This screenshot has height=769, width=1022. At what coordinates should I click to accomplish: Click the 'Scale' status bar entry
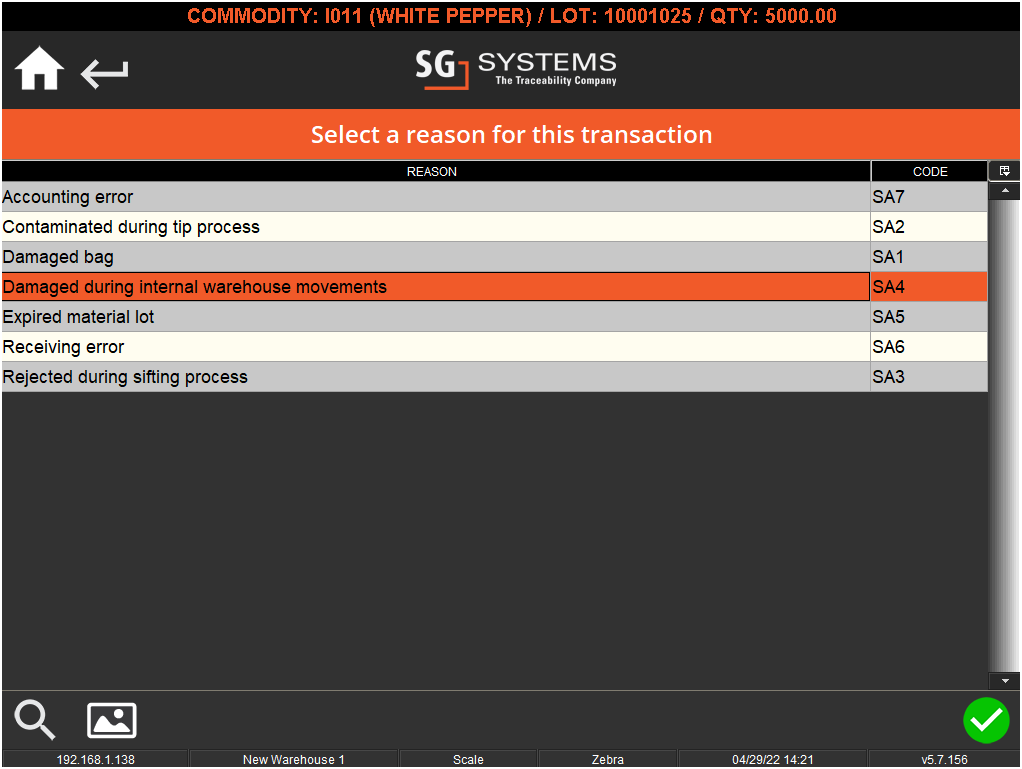468,759
